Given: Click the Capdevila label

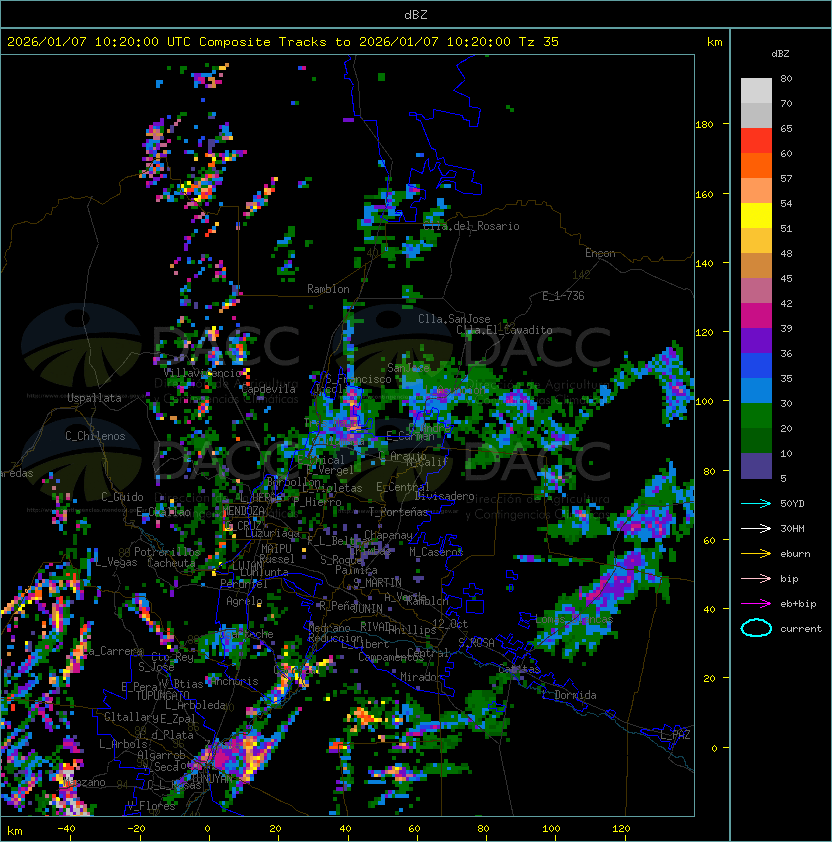Looking at the screenshot, I should coord(269,389).
